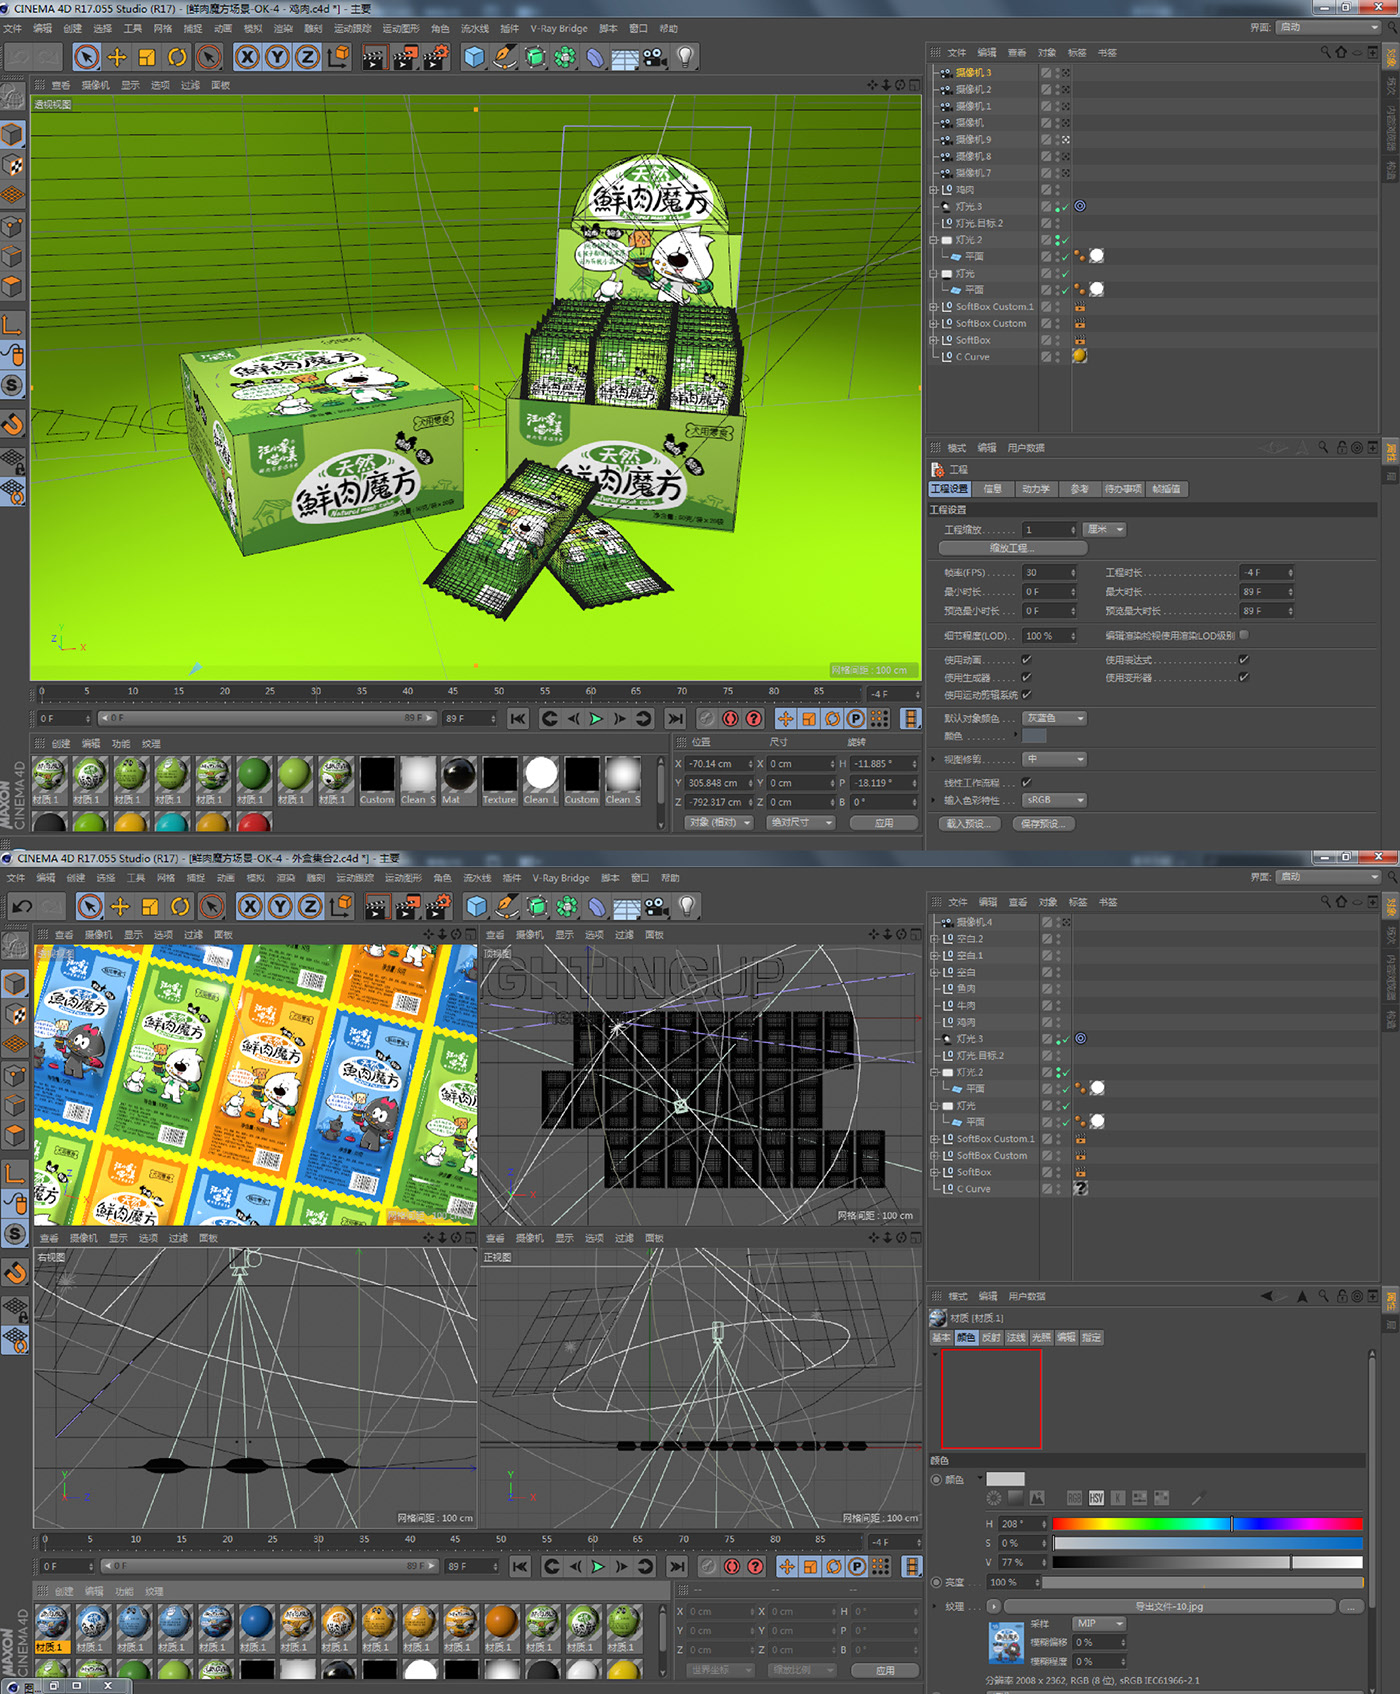The image size is (1400, 1694).
Task: Toggle 使用变形器 checkbox
Action: coord(1243,677)
